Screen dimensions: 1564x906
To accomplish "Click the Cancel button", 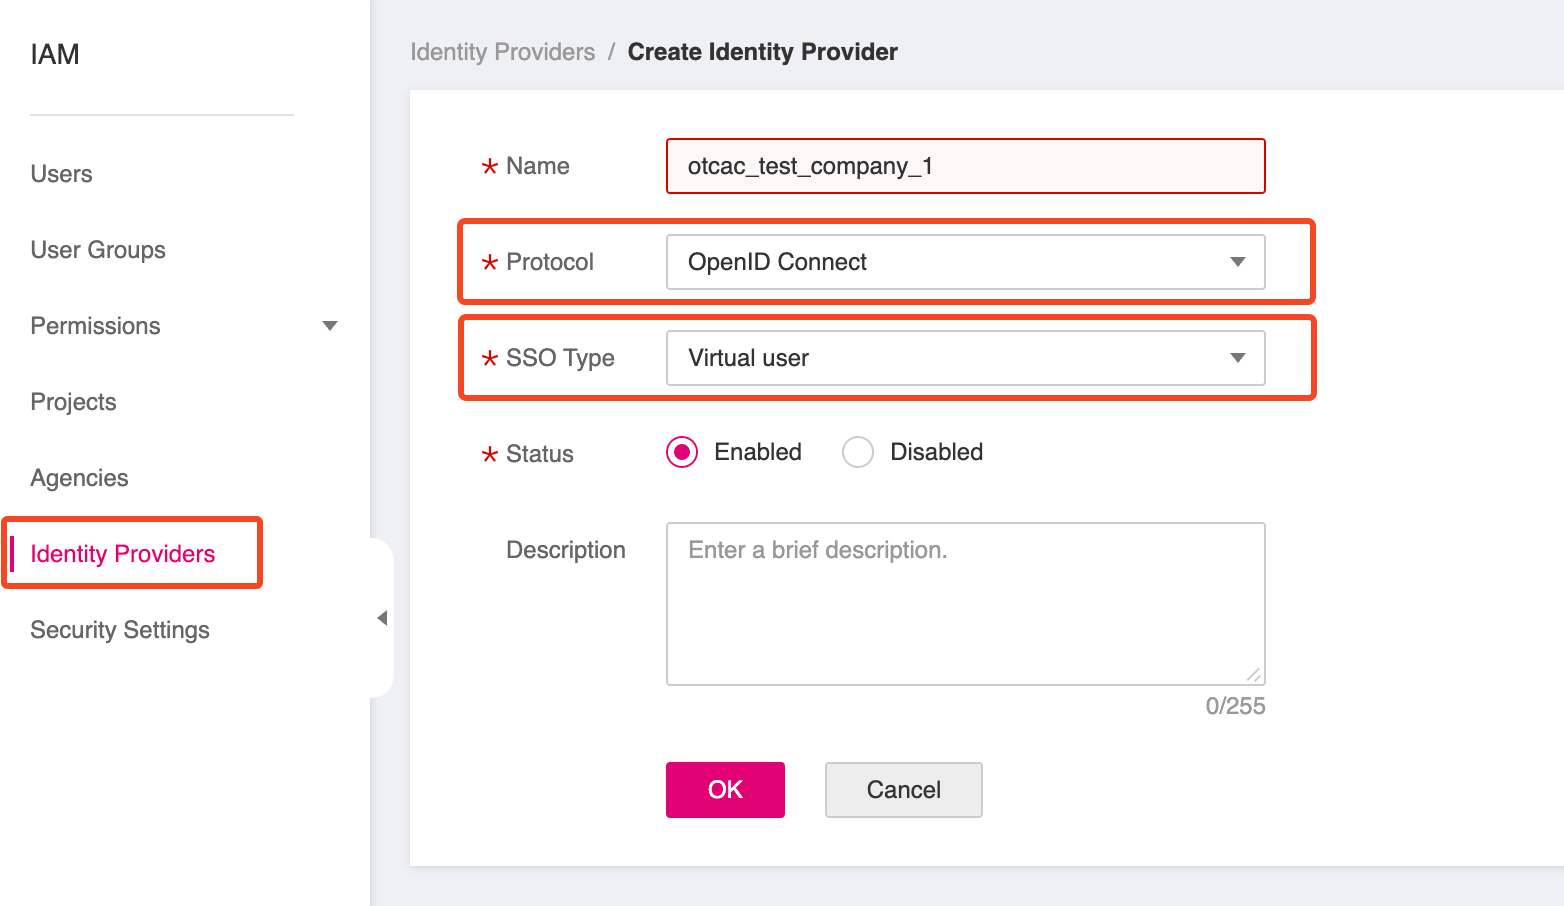I will 903,790.
